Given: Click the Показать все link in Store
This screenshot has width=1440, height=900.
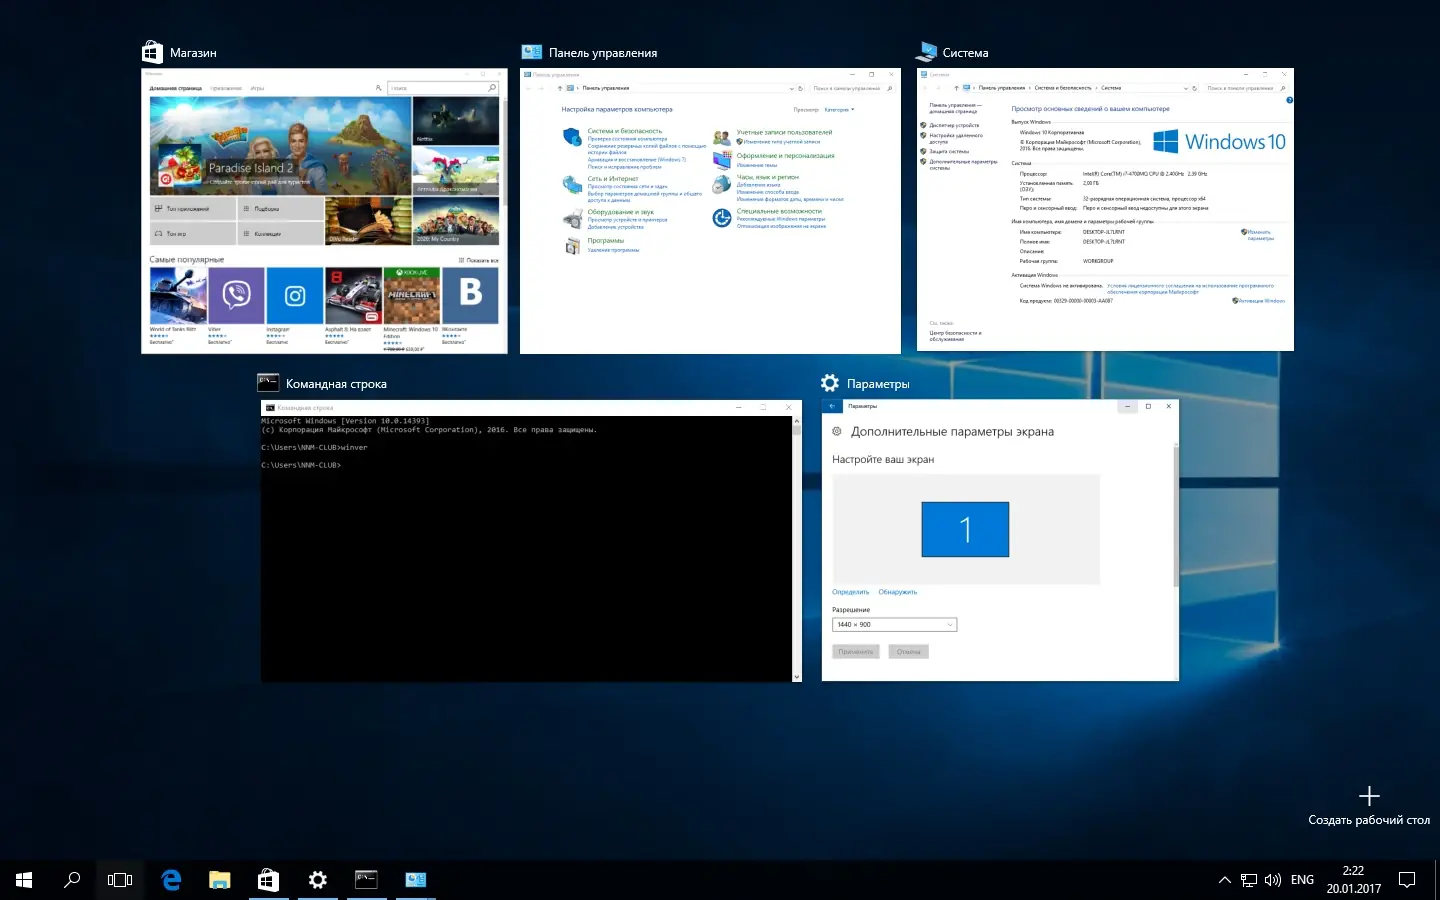Looking at the screenshot, I should click(x=479, y=260).
